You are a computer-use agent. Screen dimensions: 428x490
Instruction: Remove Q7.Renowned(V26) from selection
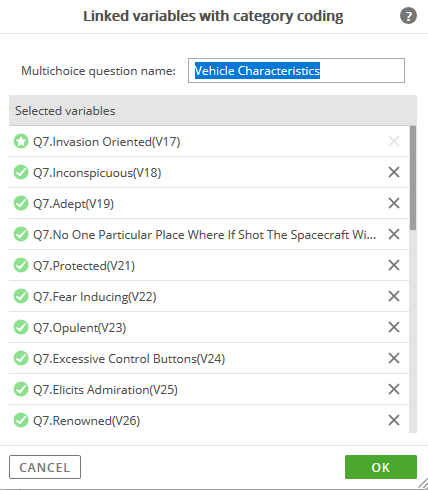tap(394, 420)
